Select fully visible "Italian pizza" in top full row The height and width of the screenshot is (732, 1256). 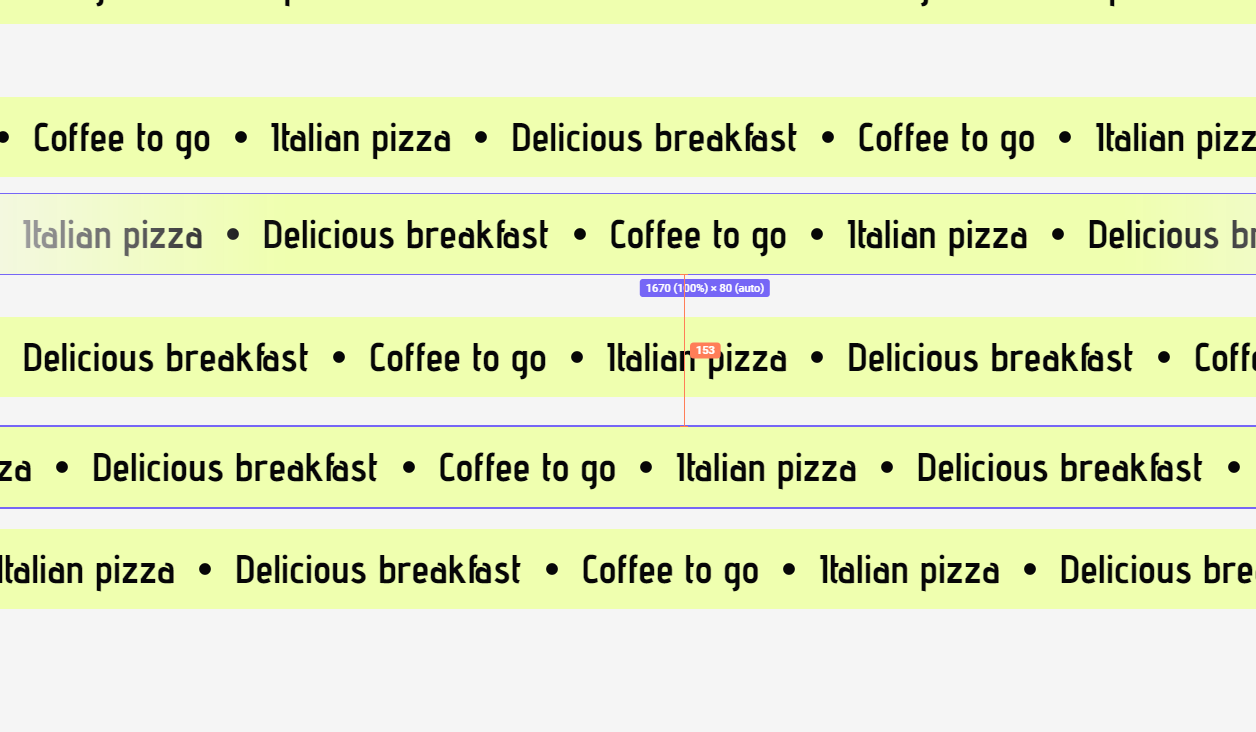tap(361, 138)
